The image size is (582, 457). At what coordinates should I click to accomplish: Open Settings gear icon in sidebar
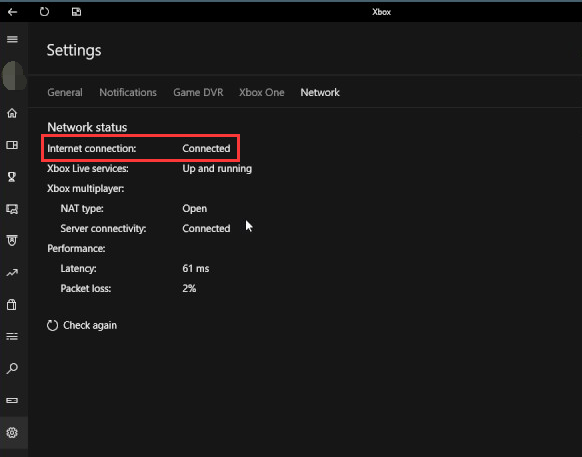[x=12, y=432]
